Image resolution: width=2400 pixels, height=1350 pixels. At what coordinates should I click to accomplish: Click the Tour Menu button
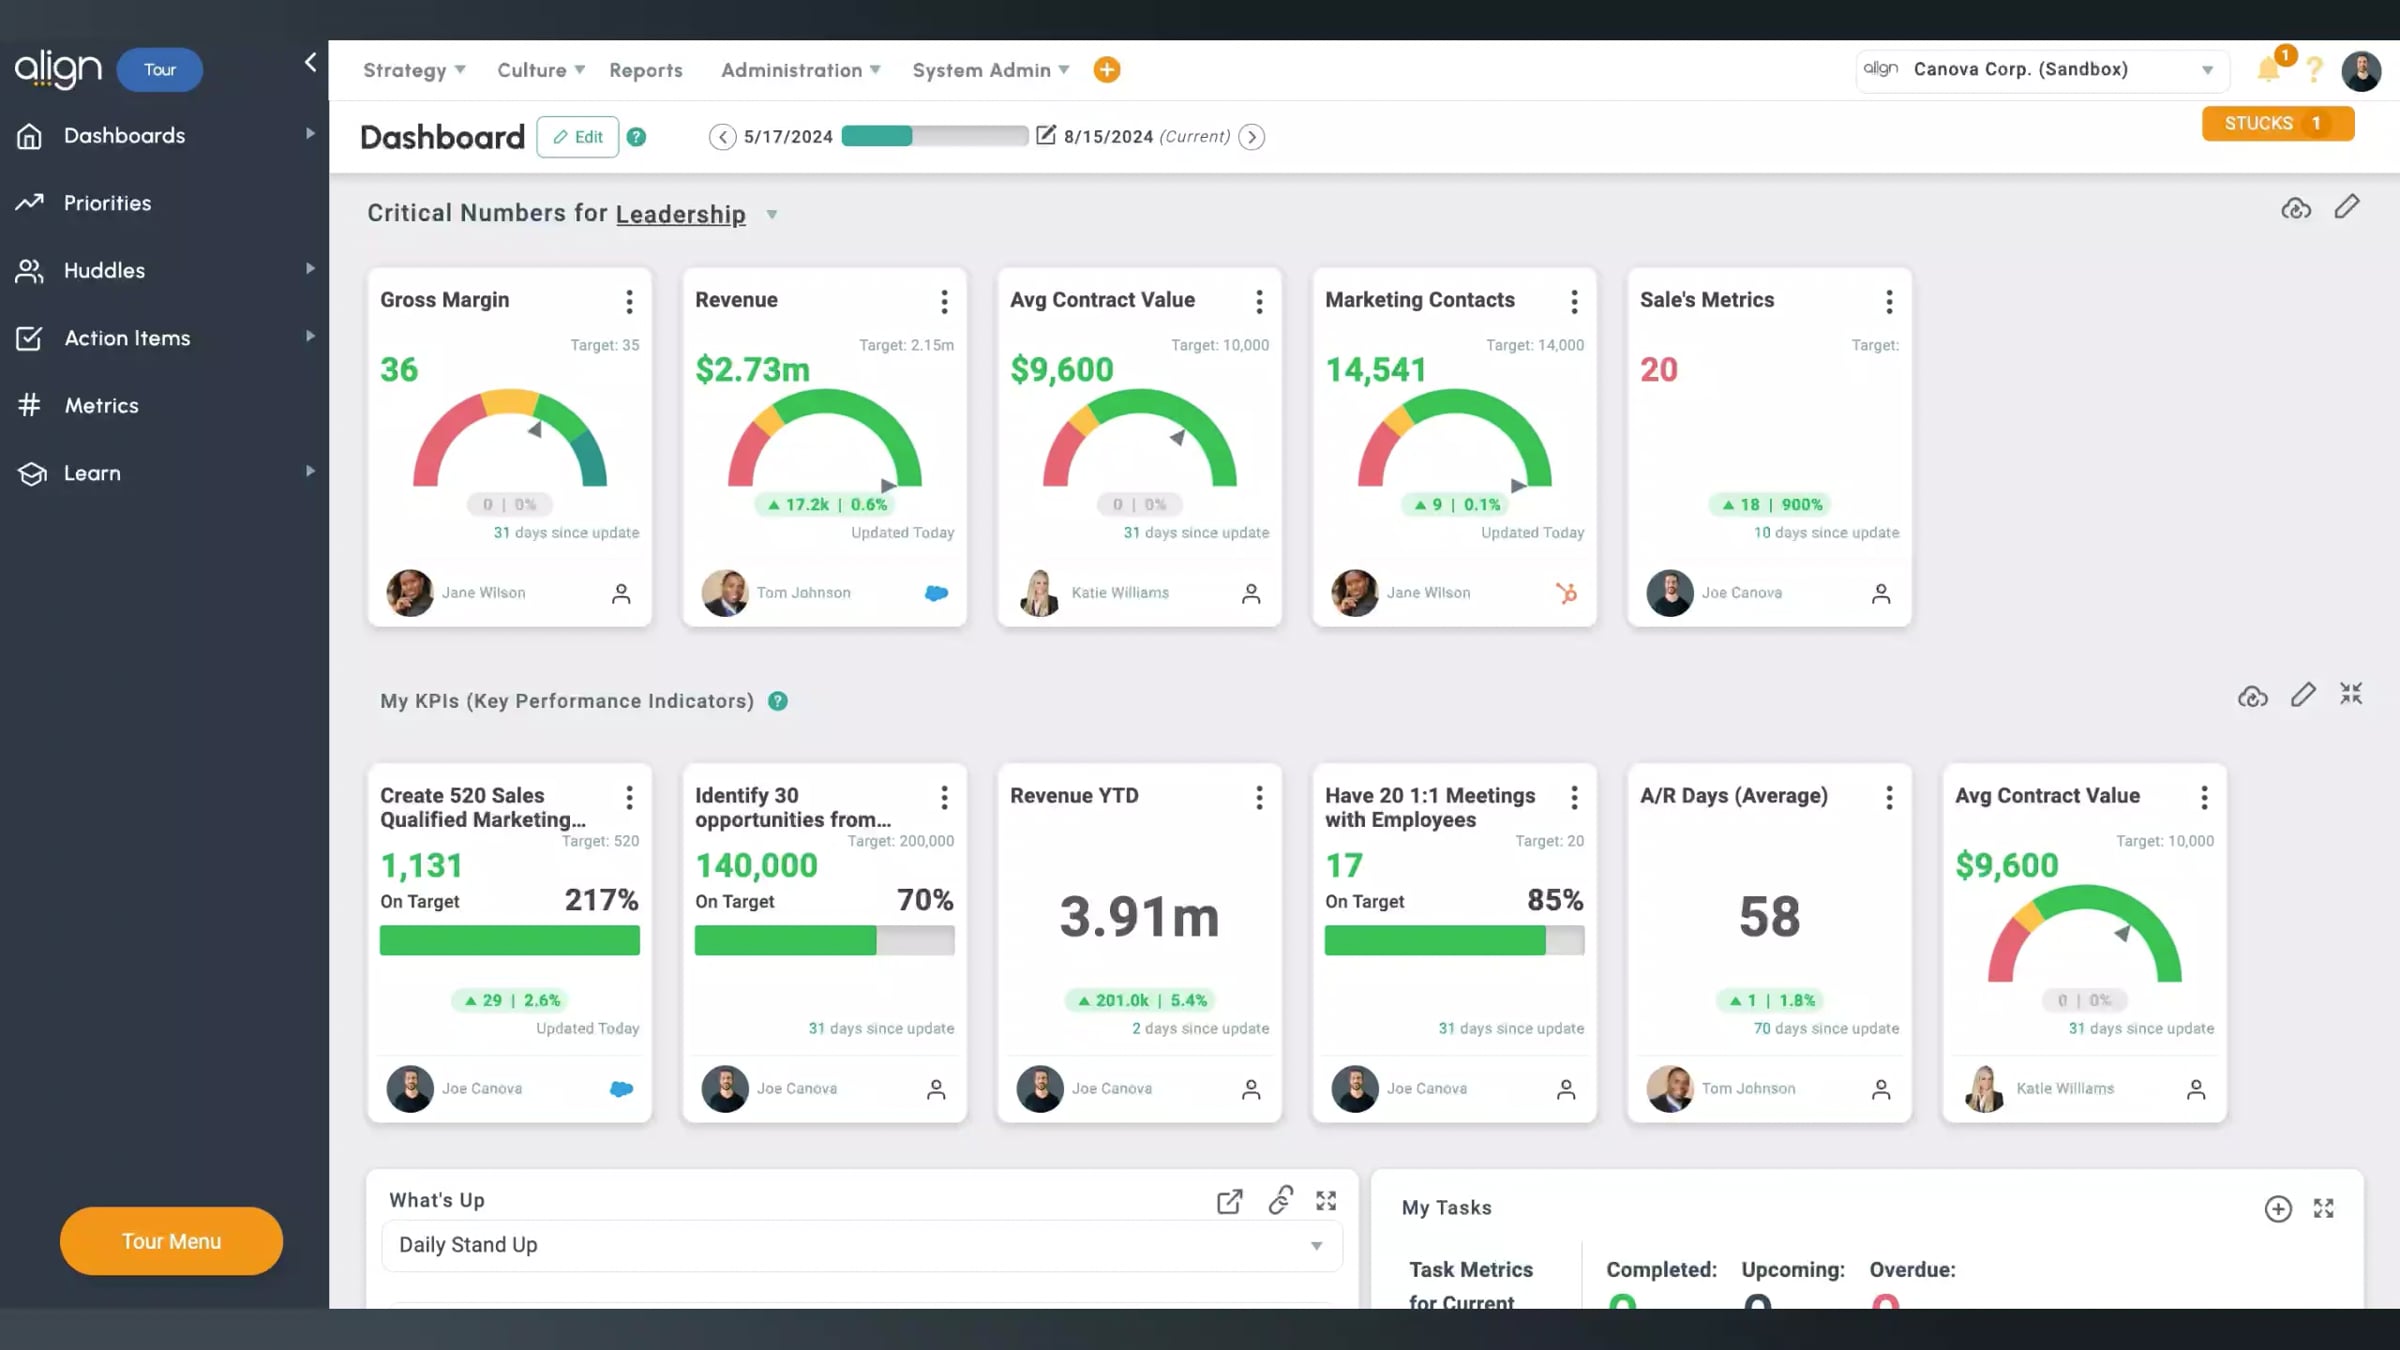[171, 1241]
